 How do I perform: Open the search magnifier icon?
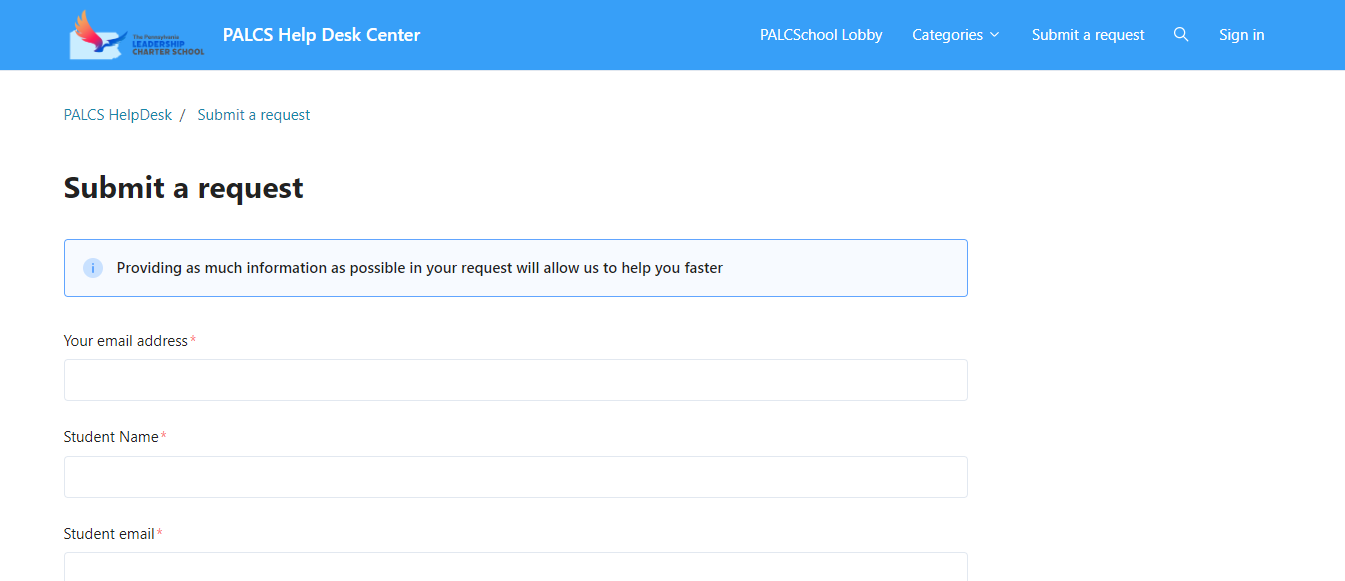pos(1181,35)
